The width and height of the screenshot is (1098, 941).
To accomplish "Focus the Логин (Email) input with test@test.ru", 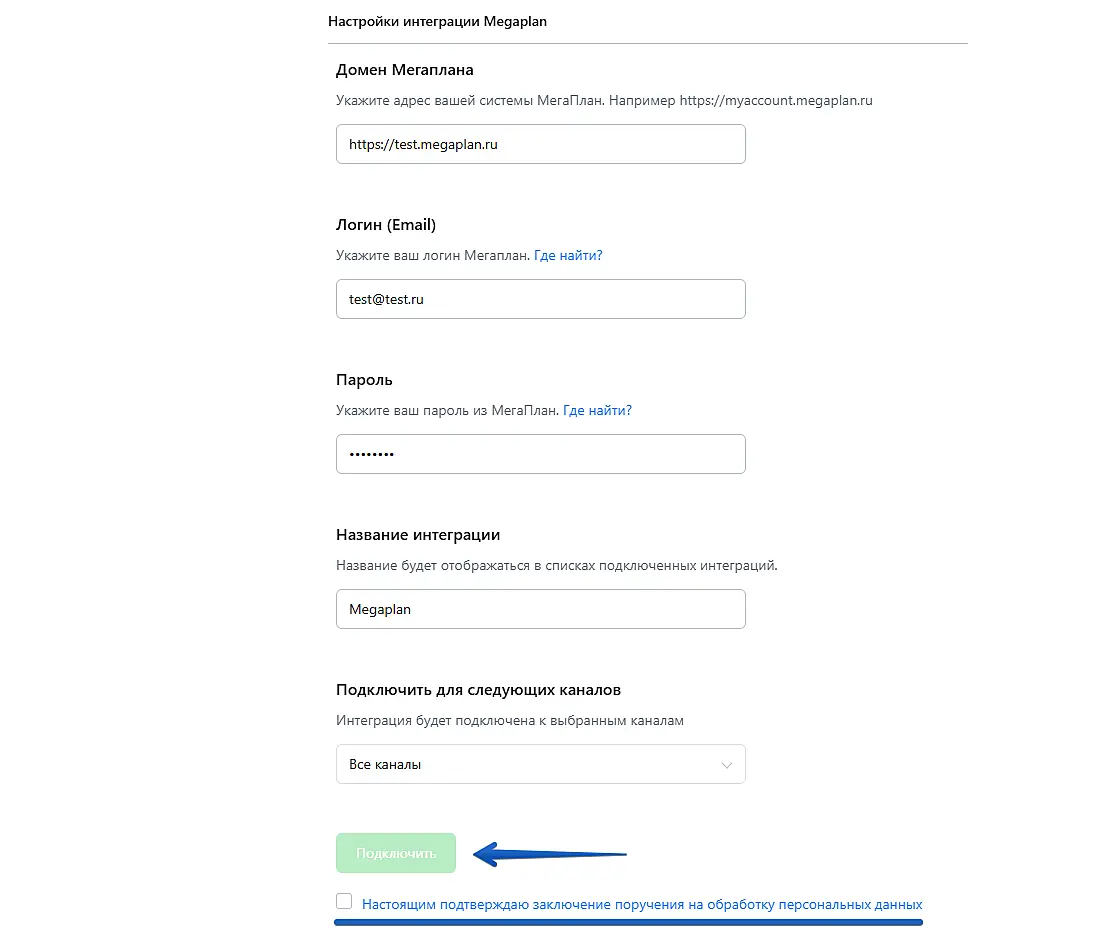I will tap(540, 299).
